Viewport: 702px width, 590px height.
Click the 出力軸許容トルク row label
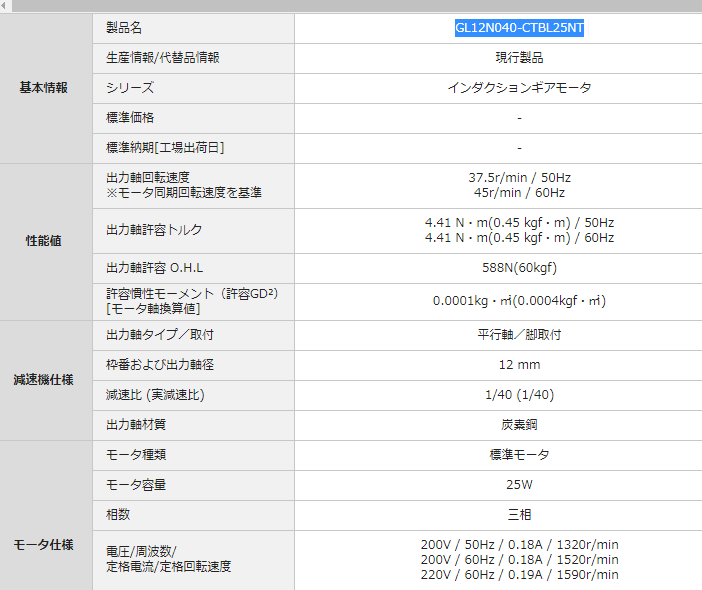pyautogui.click(x=154, y=230)
